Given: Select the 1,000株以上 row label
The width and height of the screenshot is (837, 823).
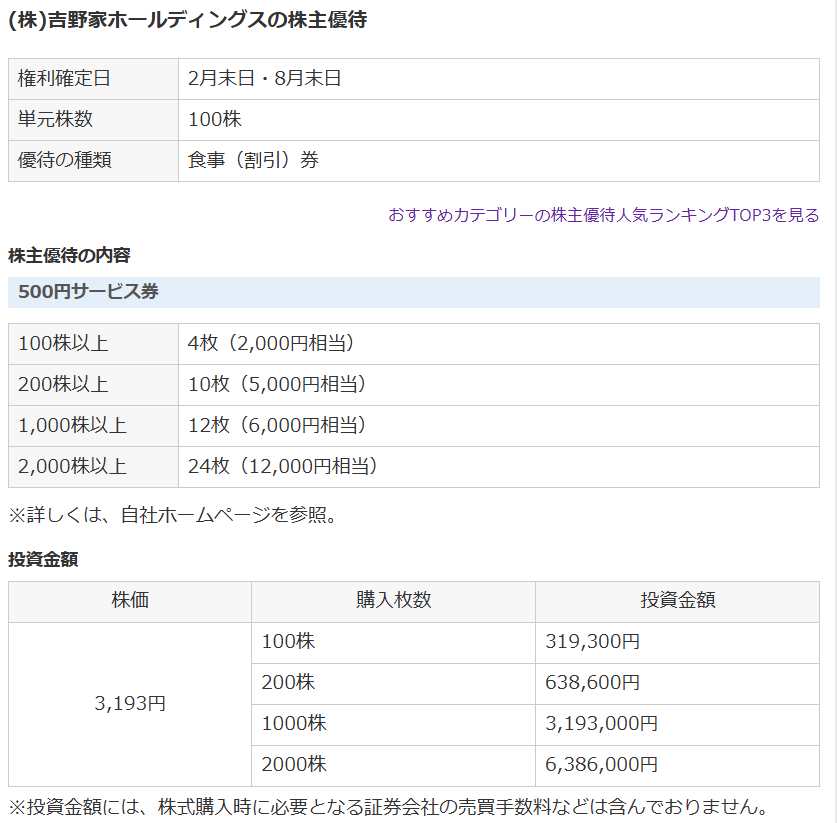Looking at the screenshot, I should tap(93, 426).
